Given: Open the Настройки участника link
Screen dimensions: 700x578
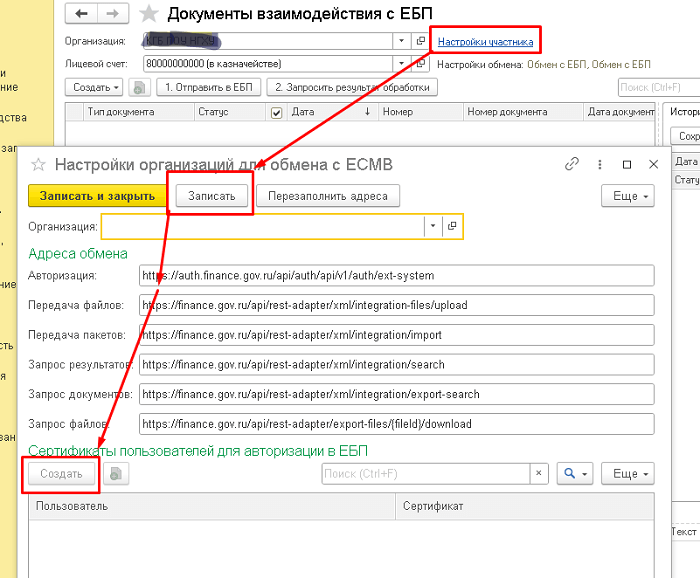Looking at the screenshot, I should (486, 41).
